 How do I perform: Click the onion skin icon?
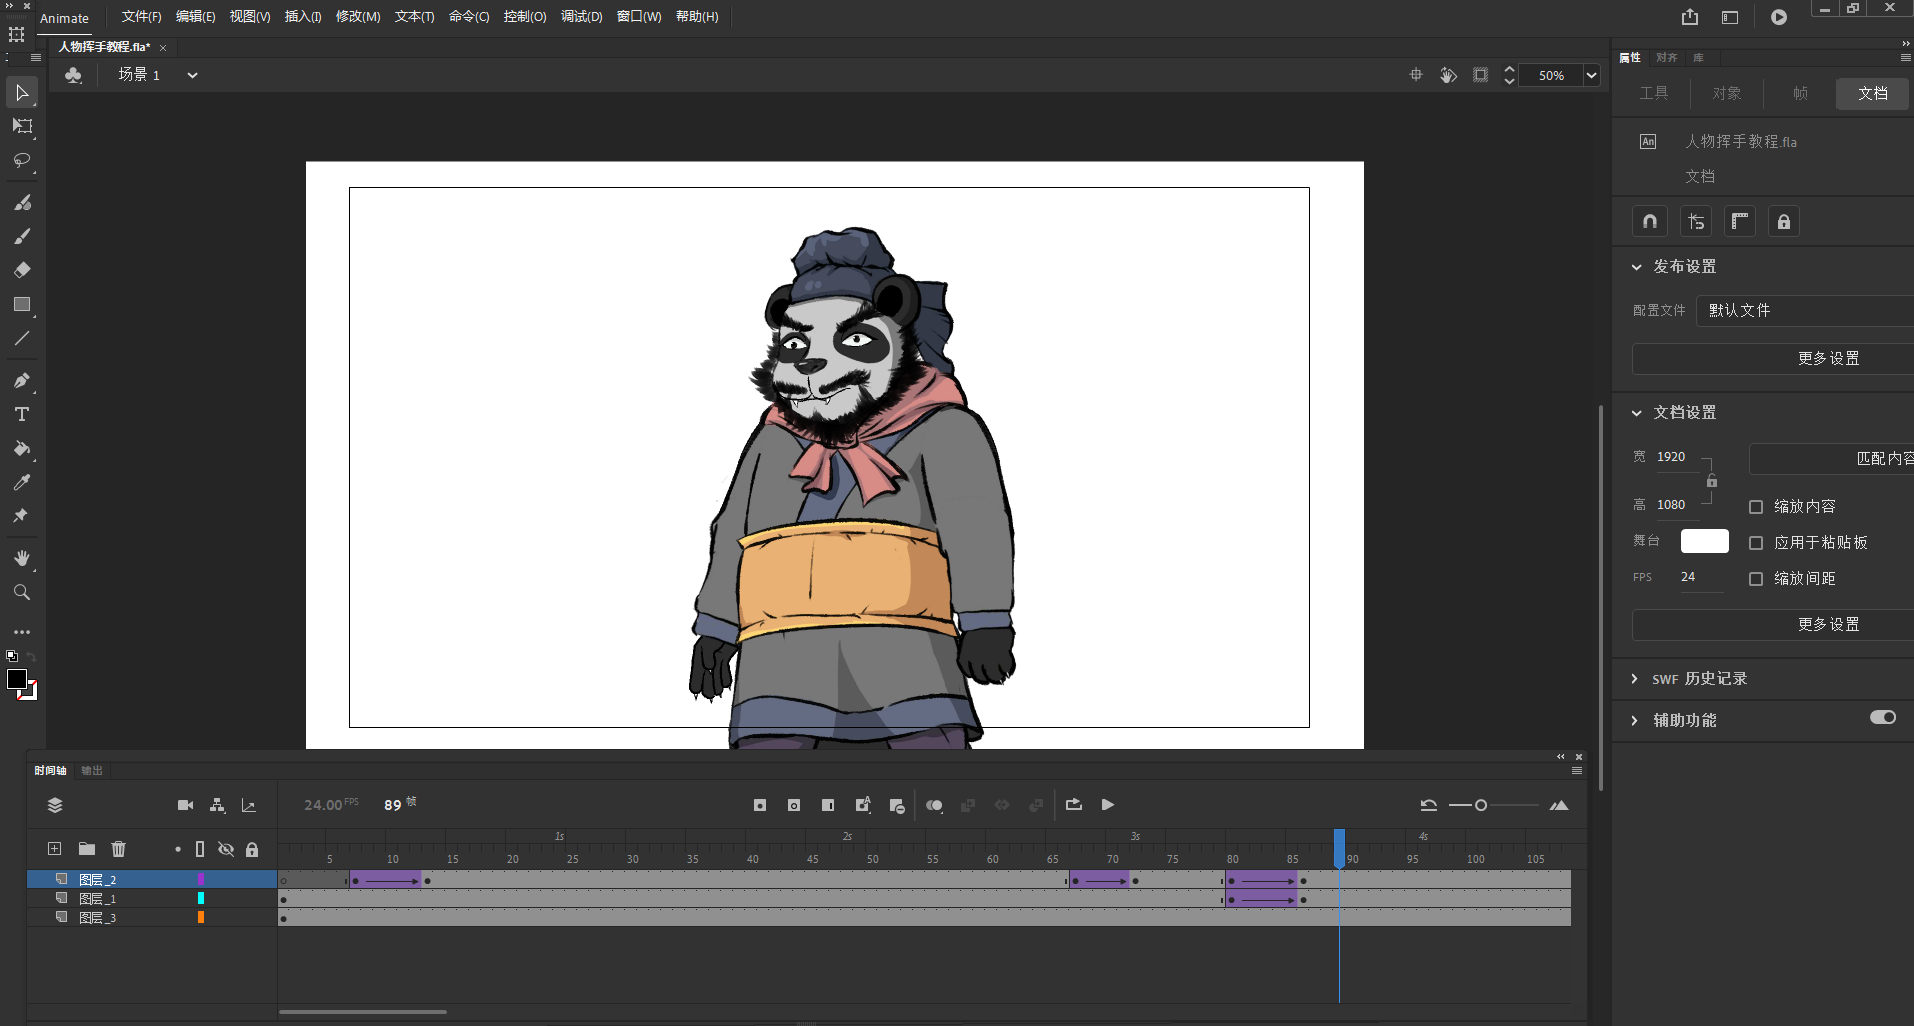click(x=934, y=805)
